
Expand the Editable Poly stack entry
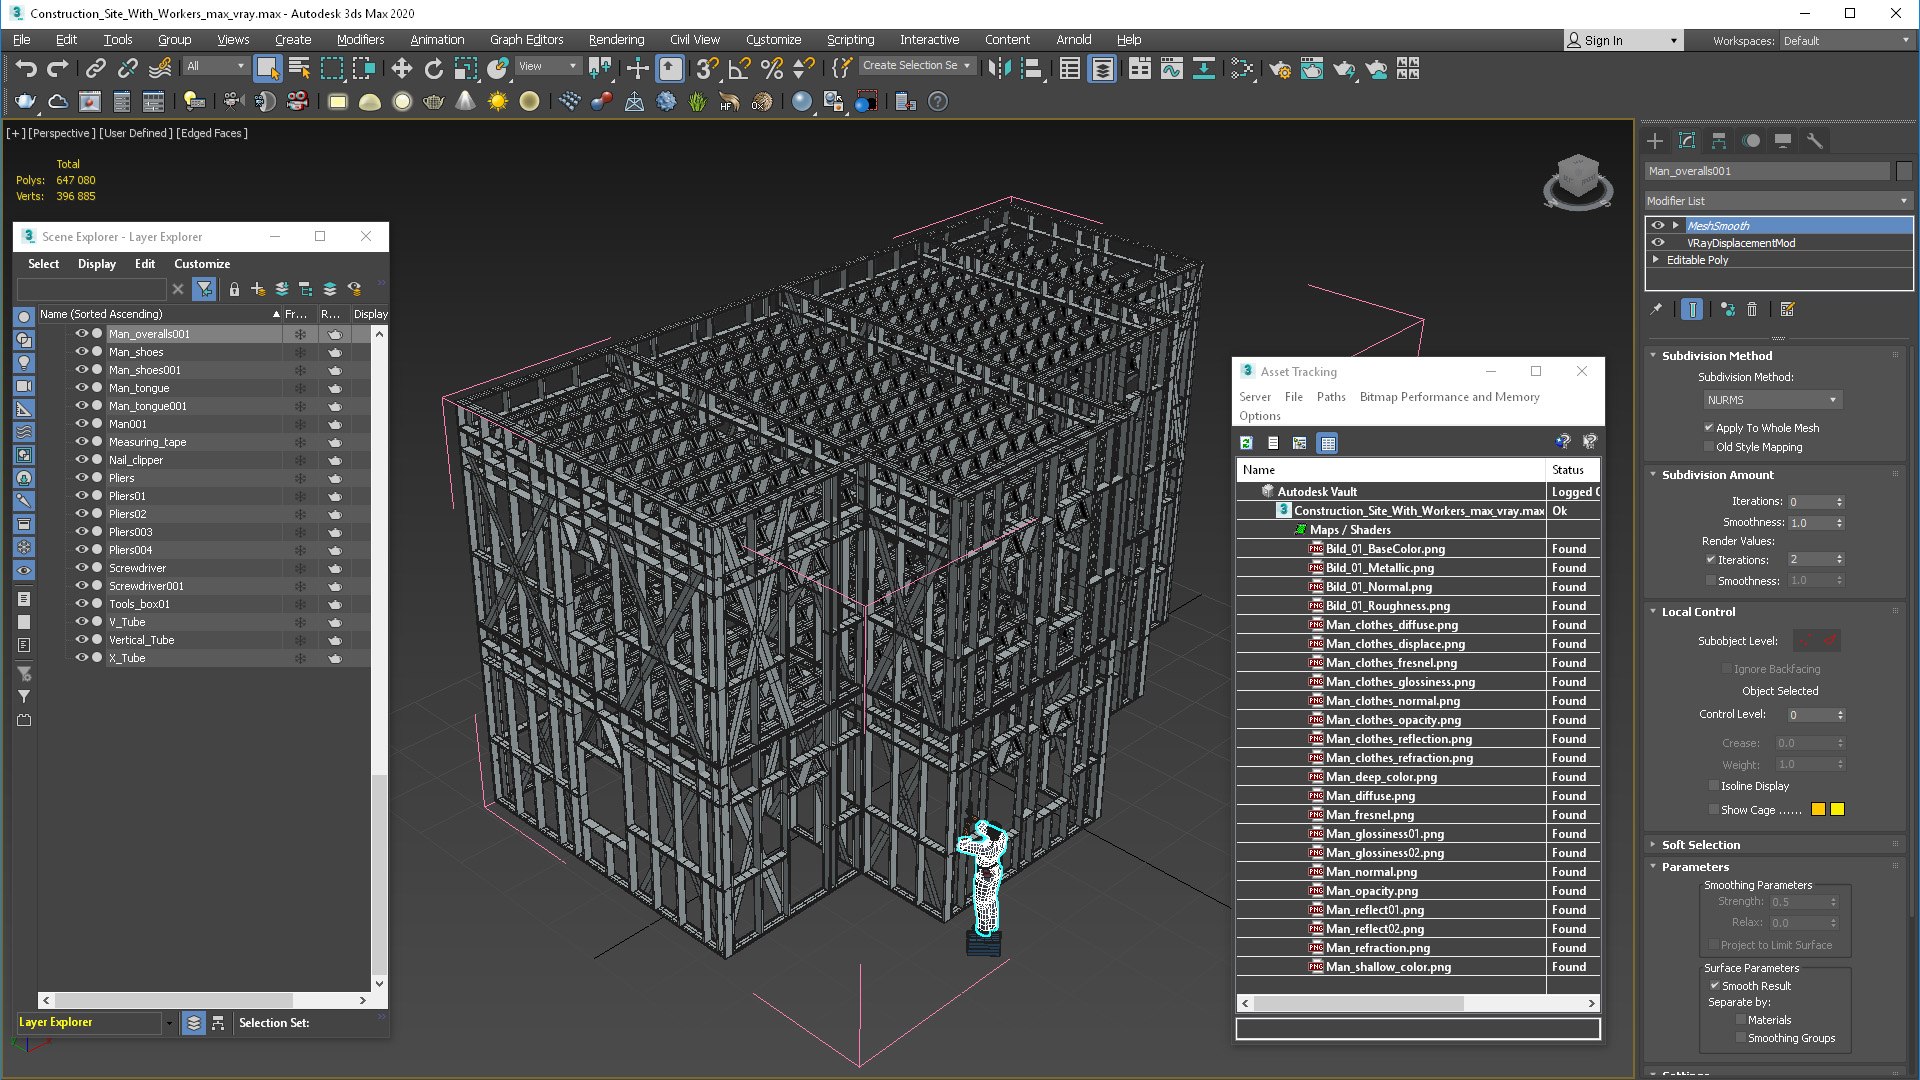(1657, 260)
